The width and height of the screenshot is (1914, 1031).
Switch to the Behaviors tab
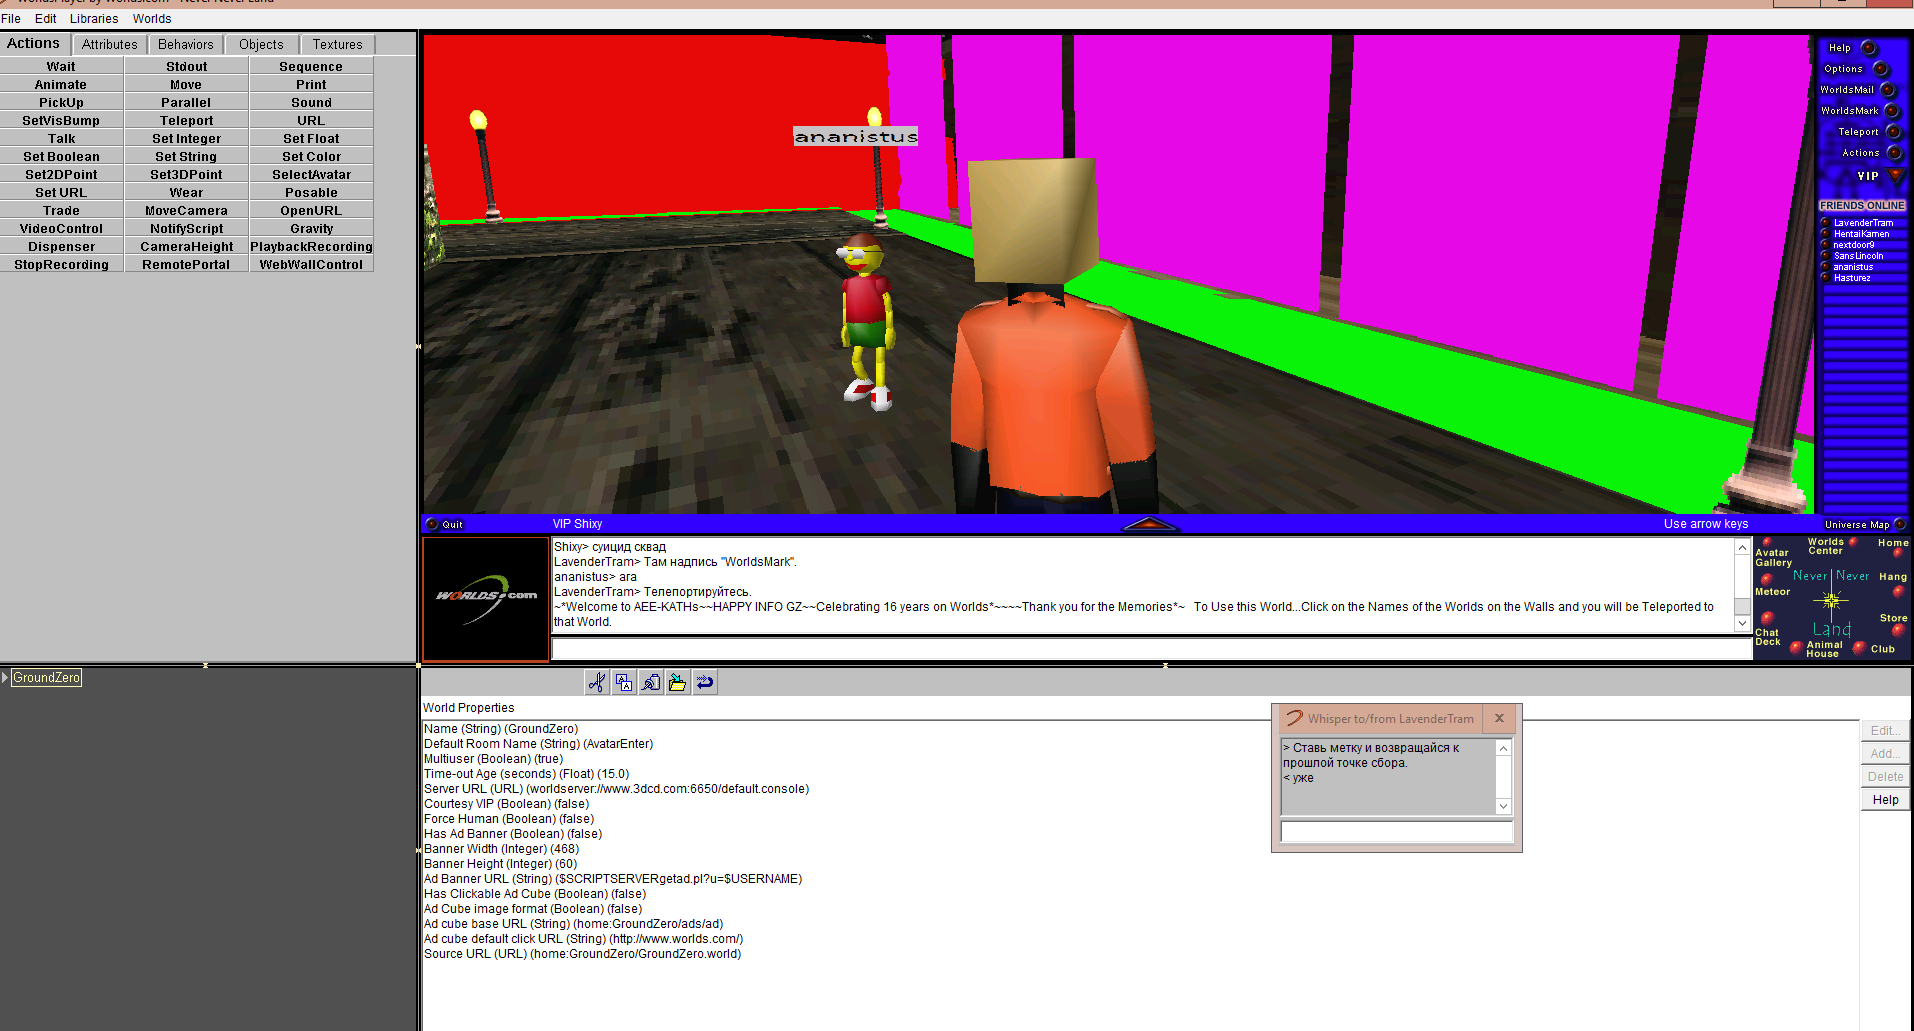(186, 44)
